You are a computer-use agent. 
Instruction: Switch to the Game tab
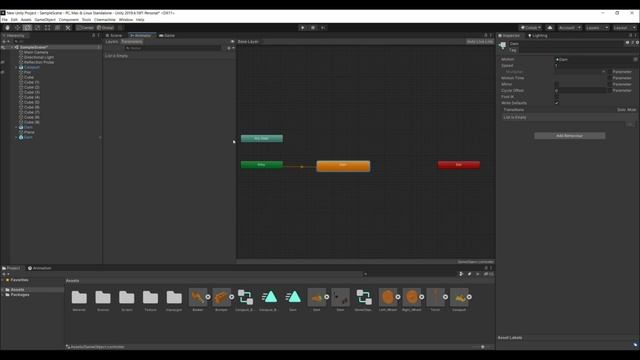click(167, 36)
